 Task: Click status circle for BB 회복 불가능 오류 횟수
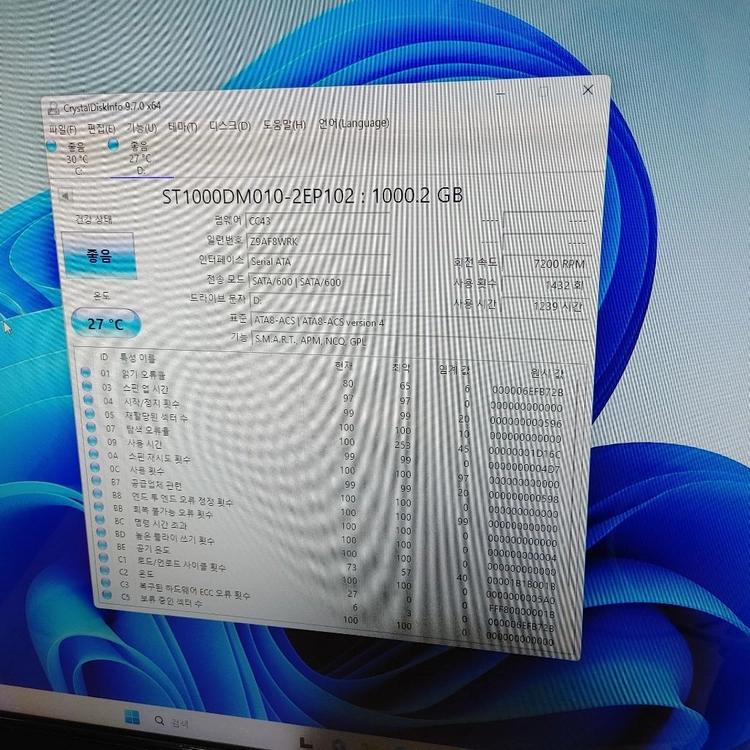point(99,506)
